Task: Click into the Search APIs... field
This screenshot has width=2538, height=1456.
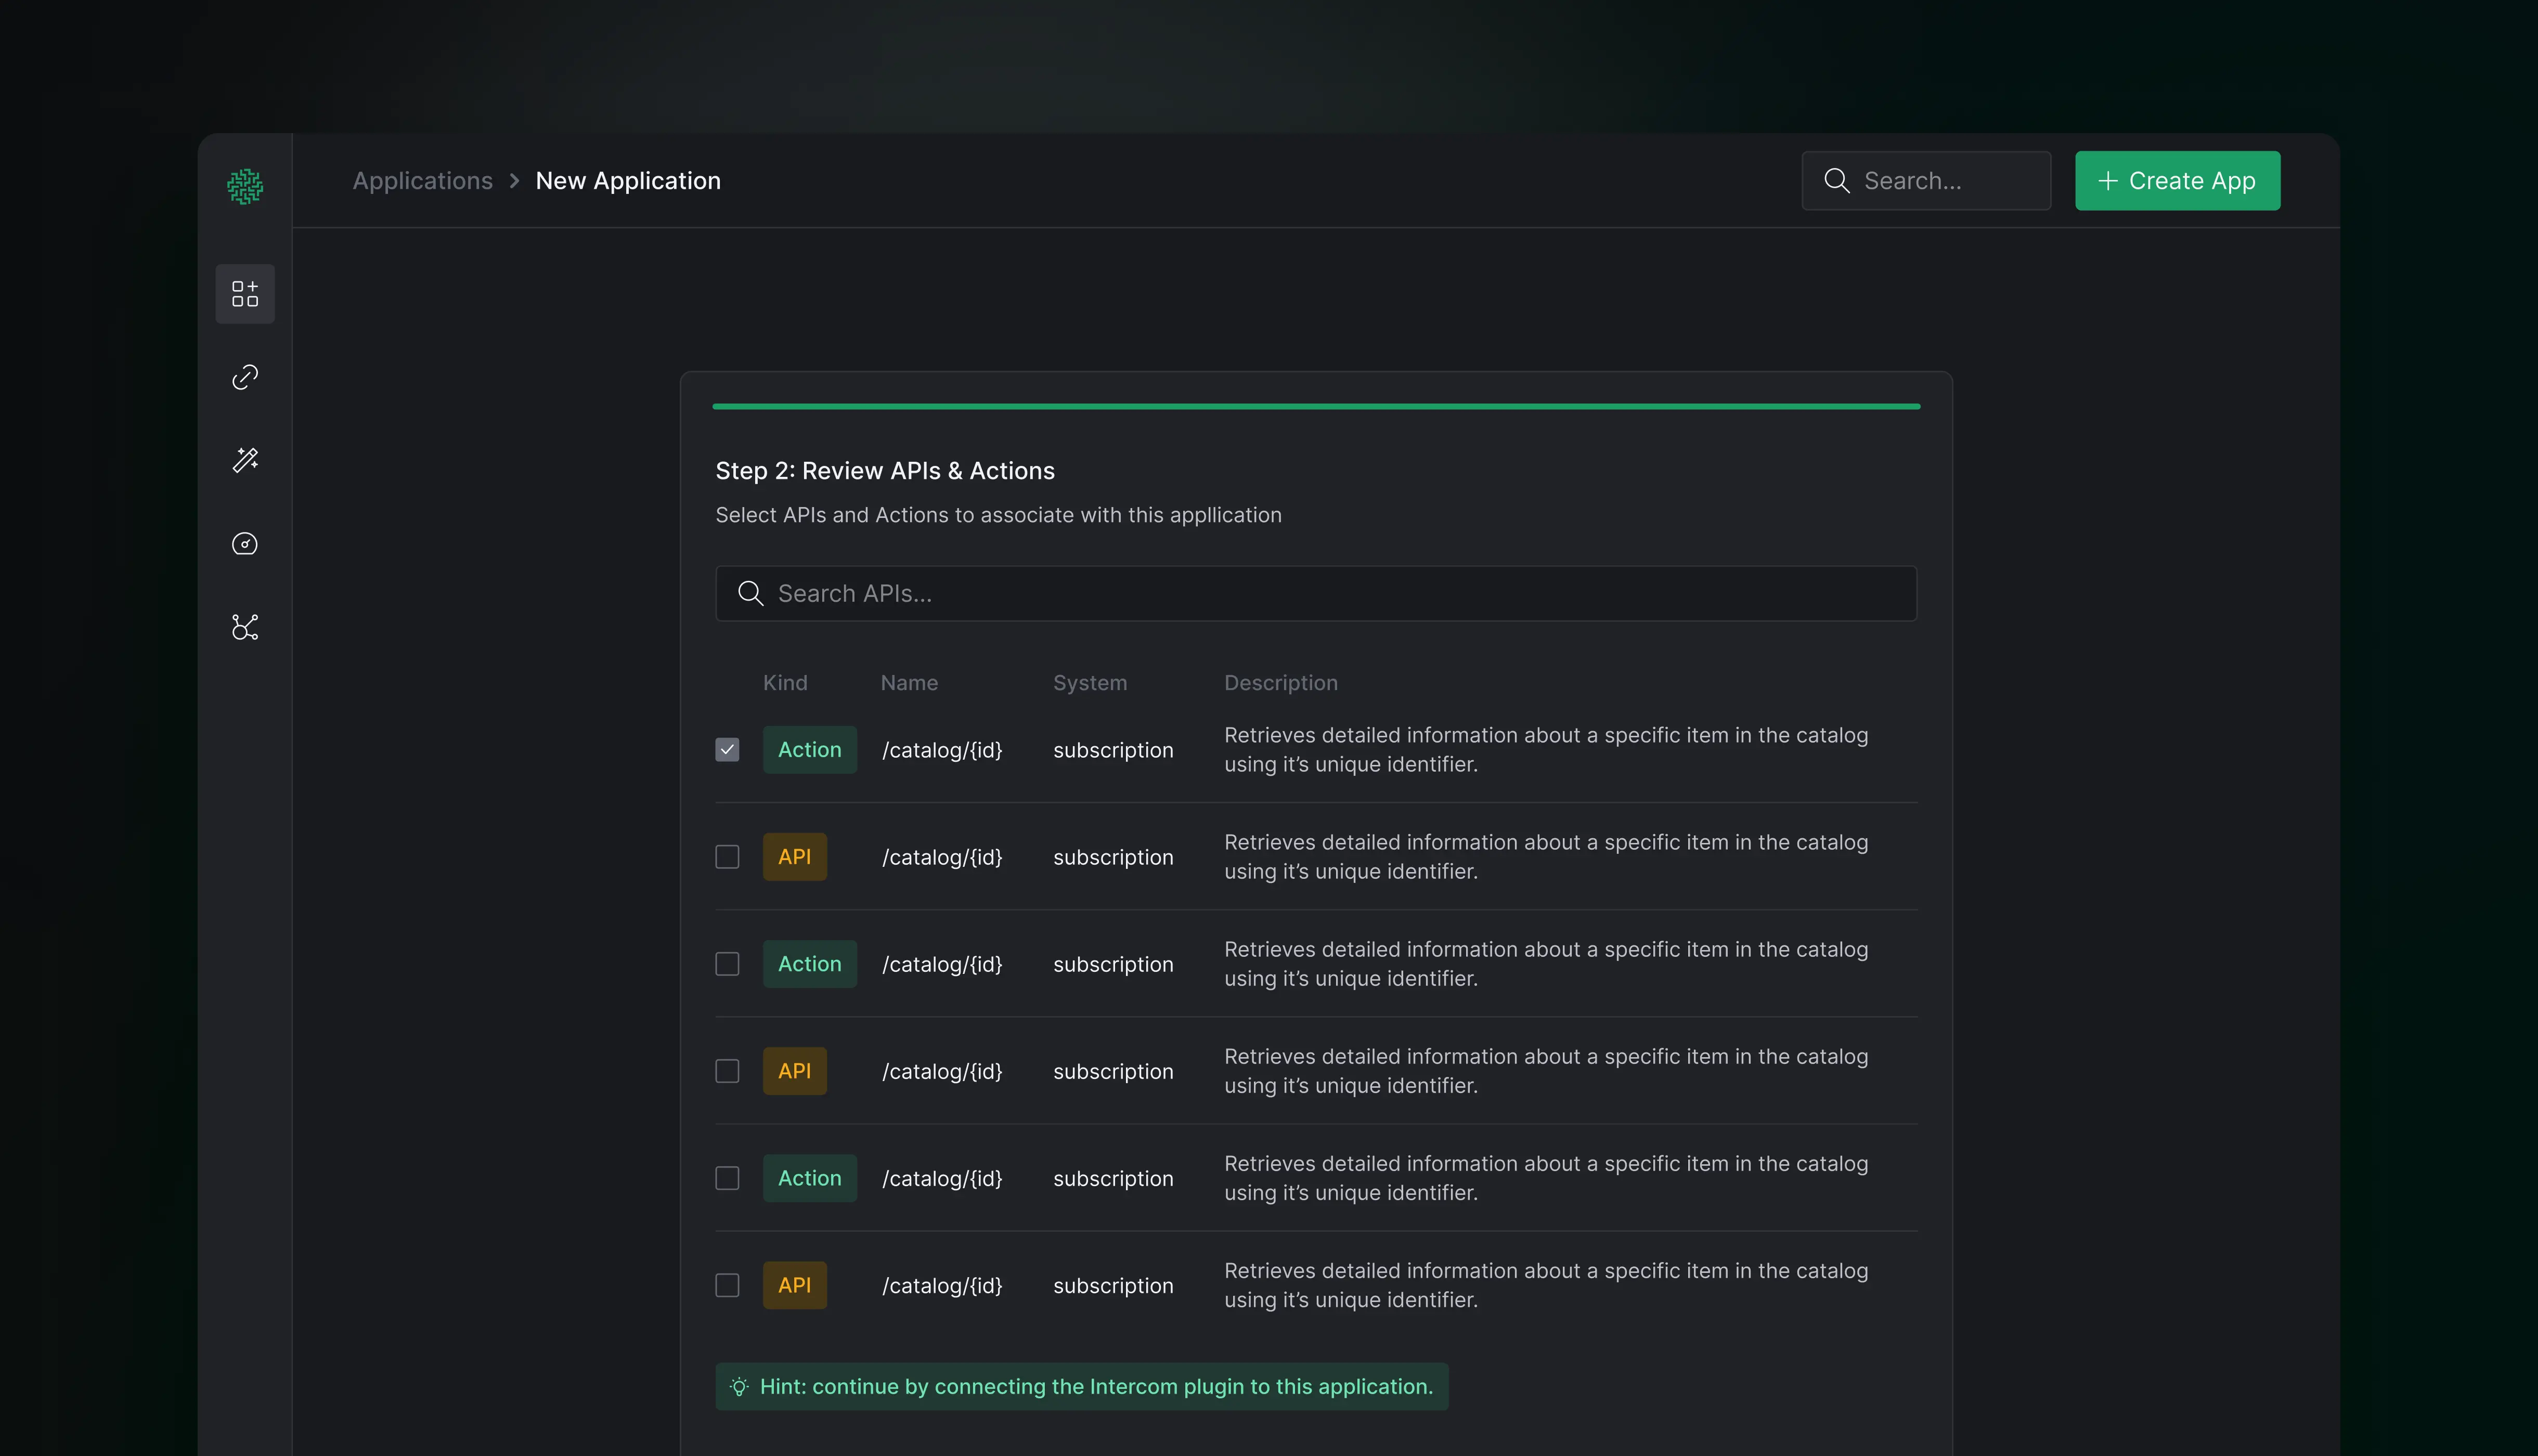Action: click(1316, 594)
